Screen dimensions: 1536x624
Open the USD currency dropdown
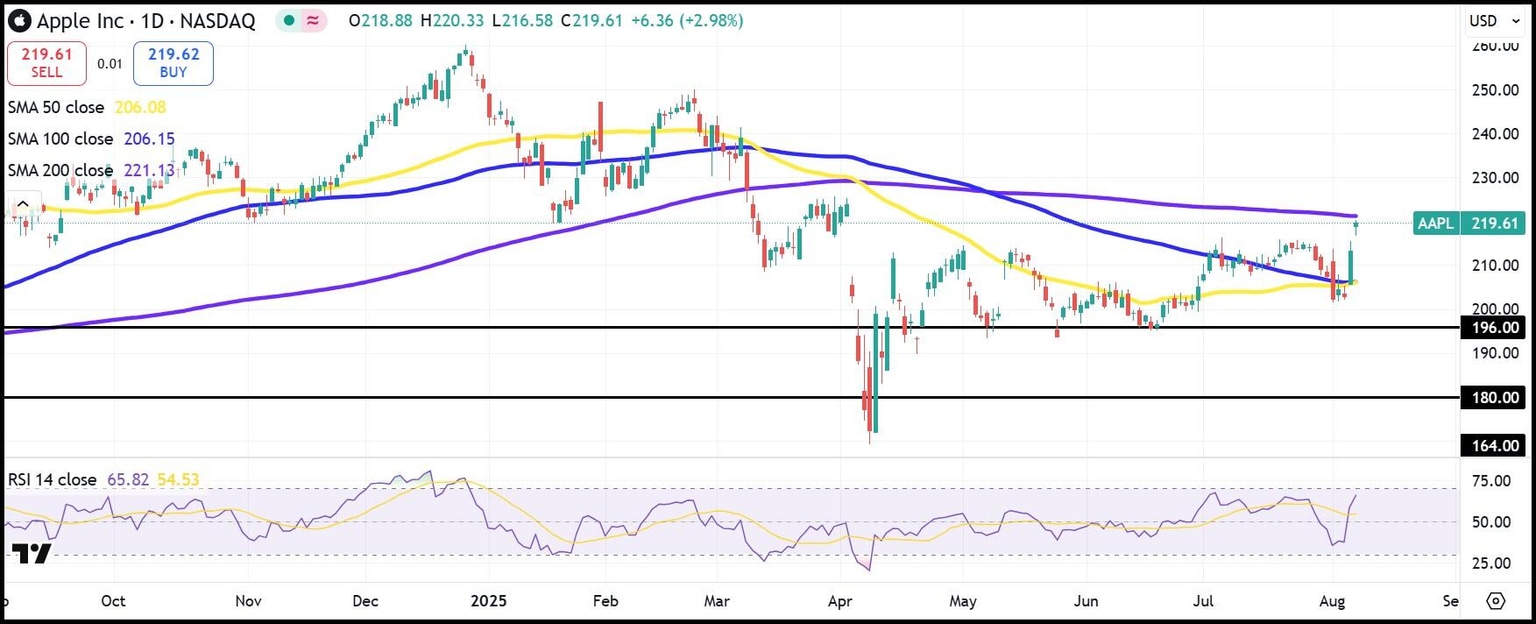pos(1494,20)
